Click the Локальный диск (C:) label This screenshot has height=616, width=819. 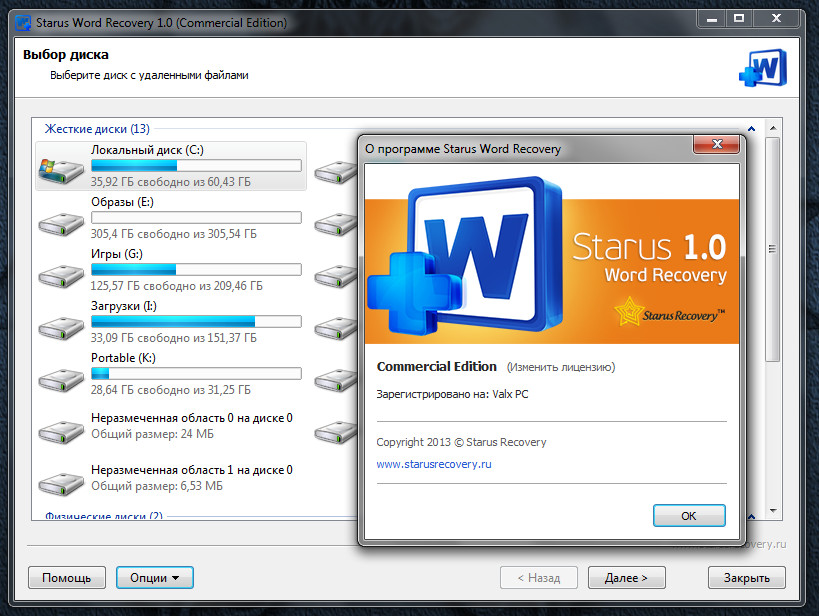147,150
